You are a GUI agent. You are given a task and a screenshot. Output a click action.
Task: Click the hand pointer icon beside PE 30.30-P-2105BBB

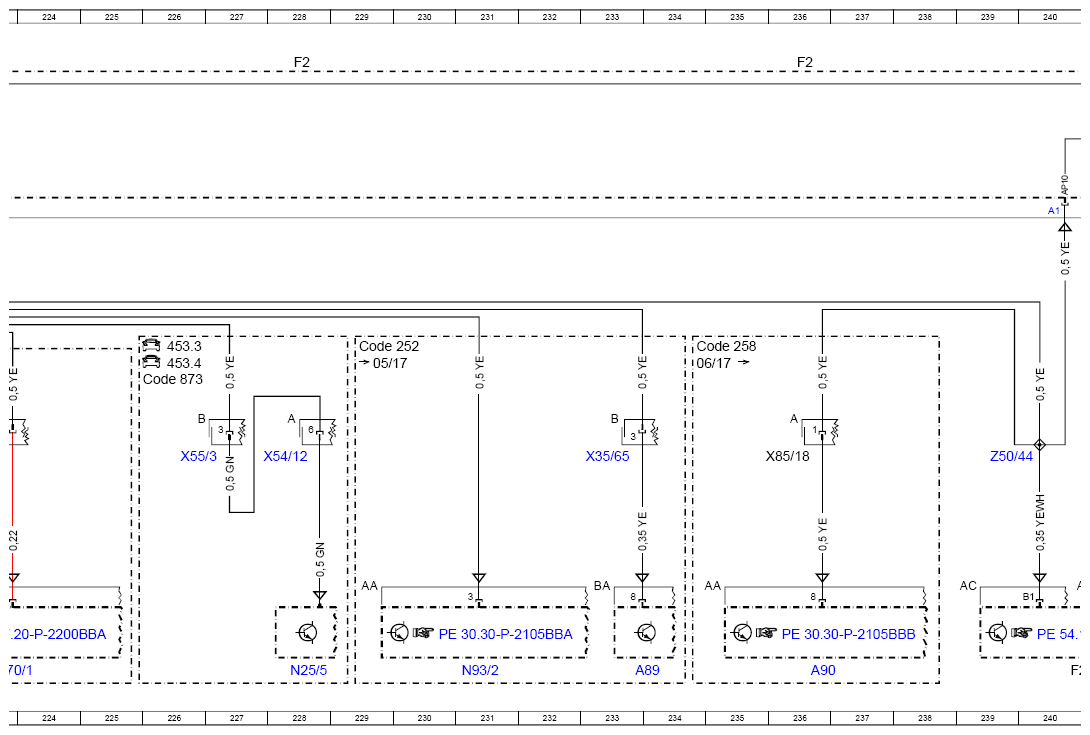click(x=767, y=633)
